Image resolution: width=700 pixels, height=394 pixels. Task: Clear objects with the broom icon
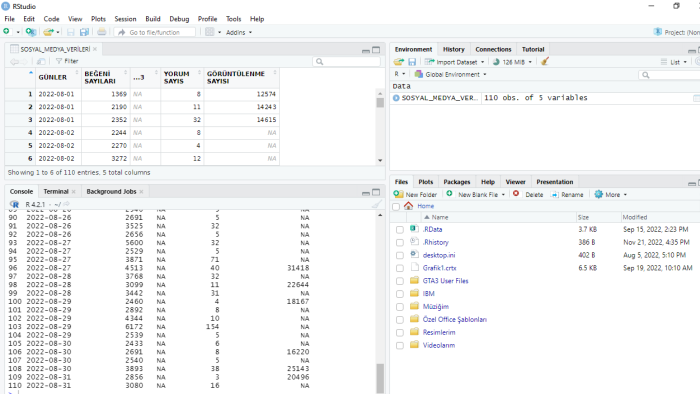(545, 62)
